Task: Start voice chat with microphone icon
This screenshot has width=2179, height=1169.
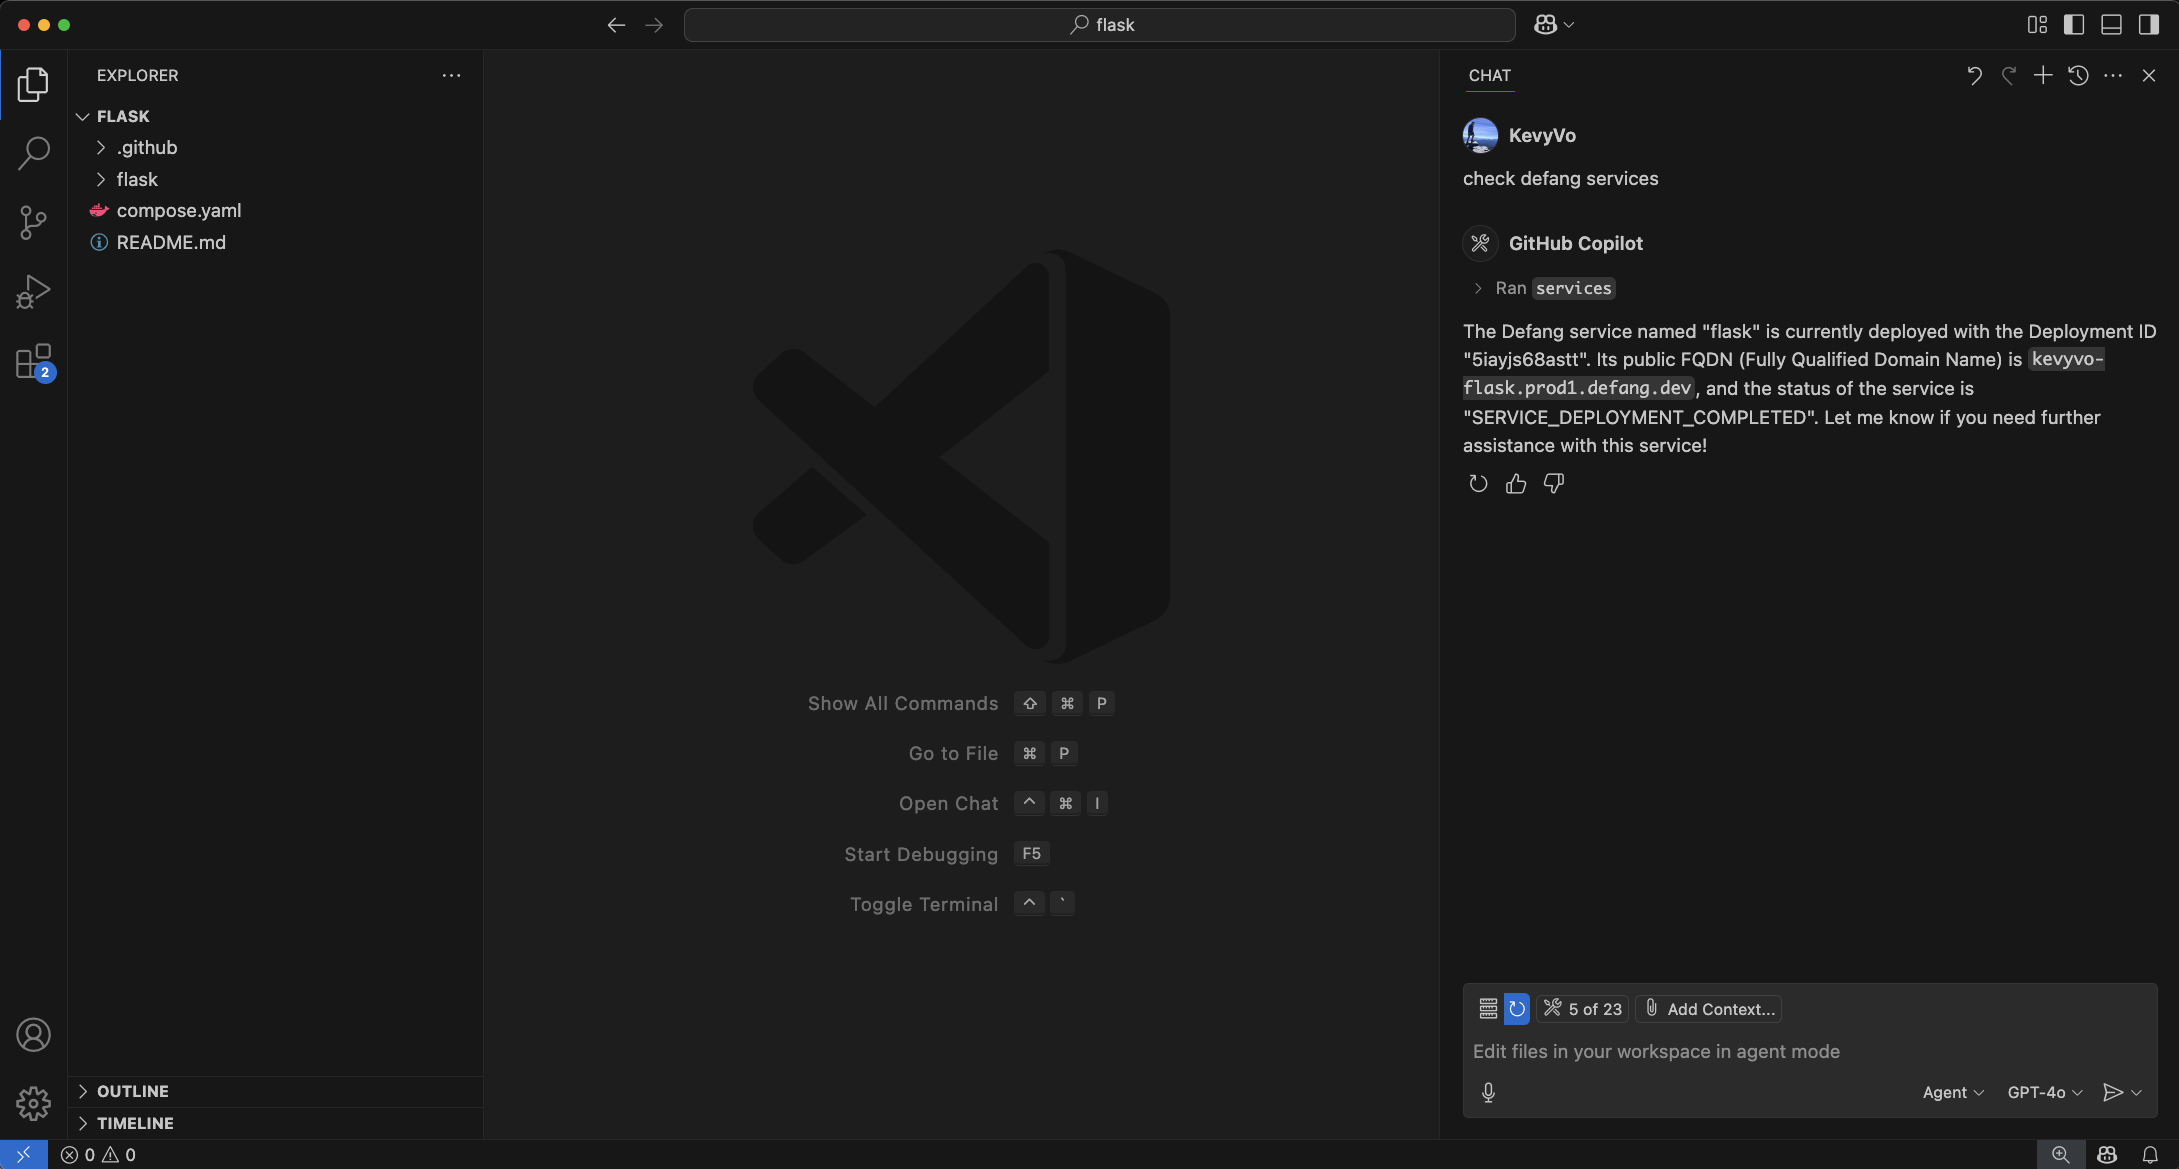Action: 1488,1093
